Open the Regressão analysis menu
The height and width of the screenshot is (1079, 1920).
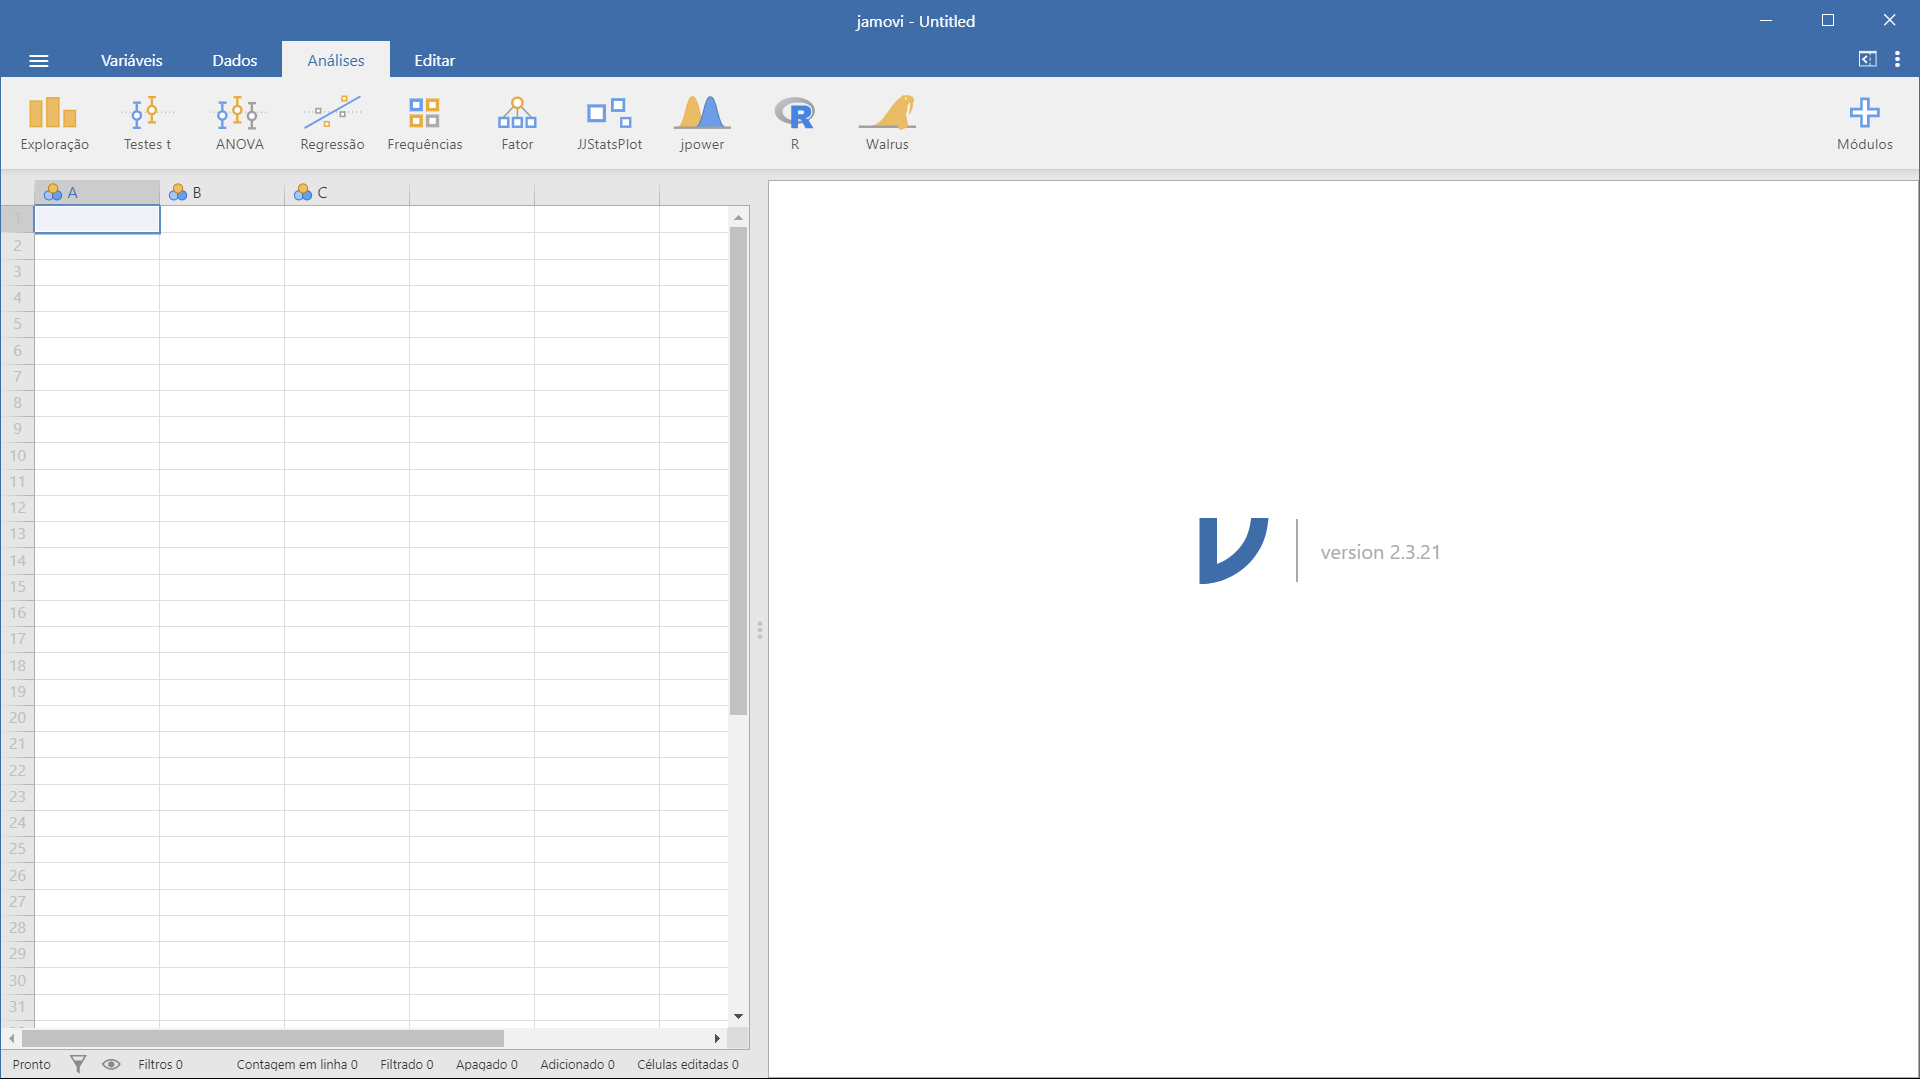coord(332,124)
